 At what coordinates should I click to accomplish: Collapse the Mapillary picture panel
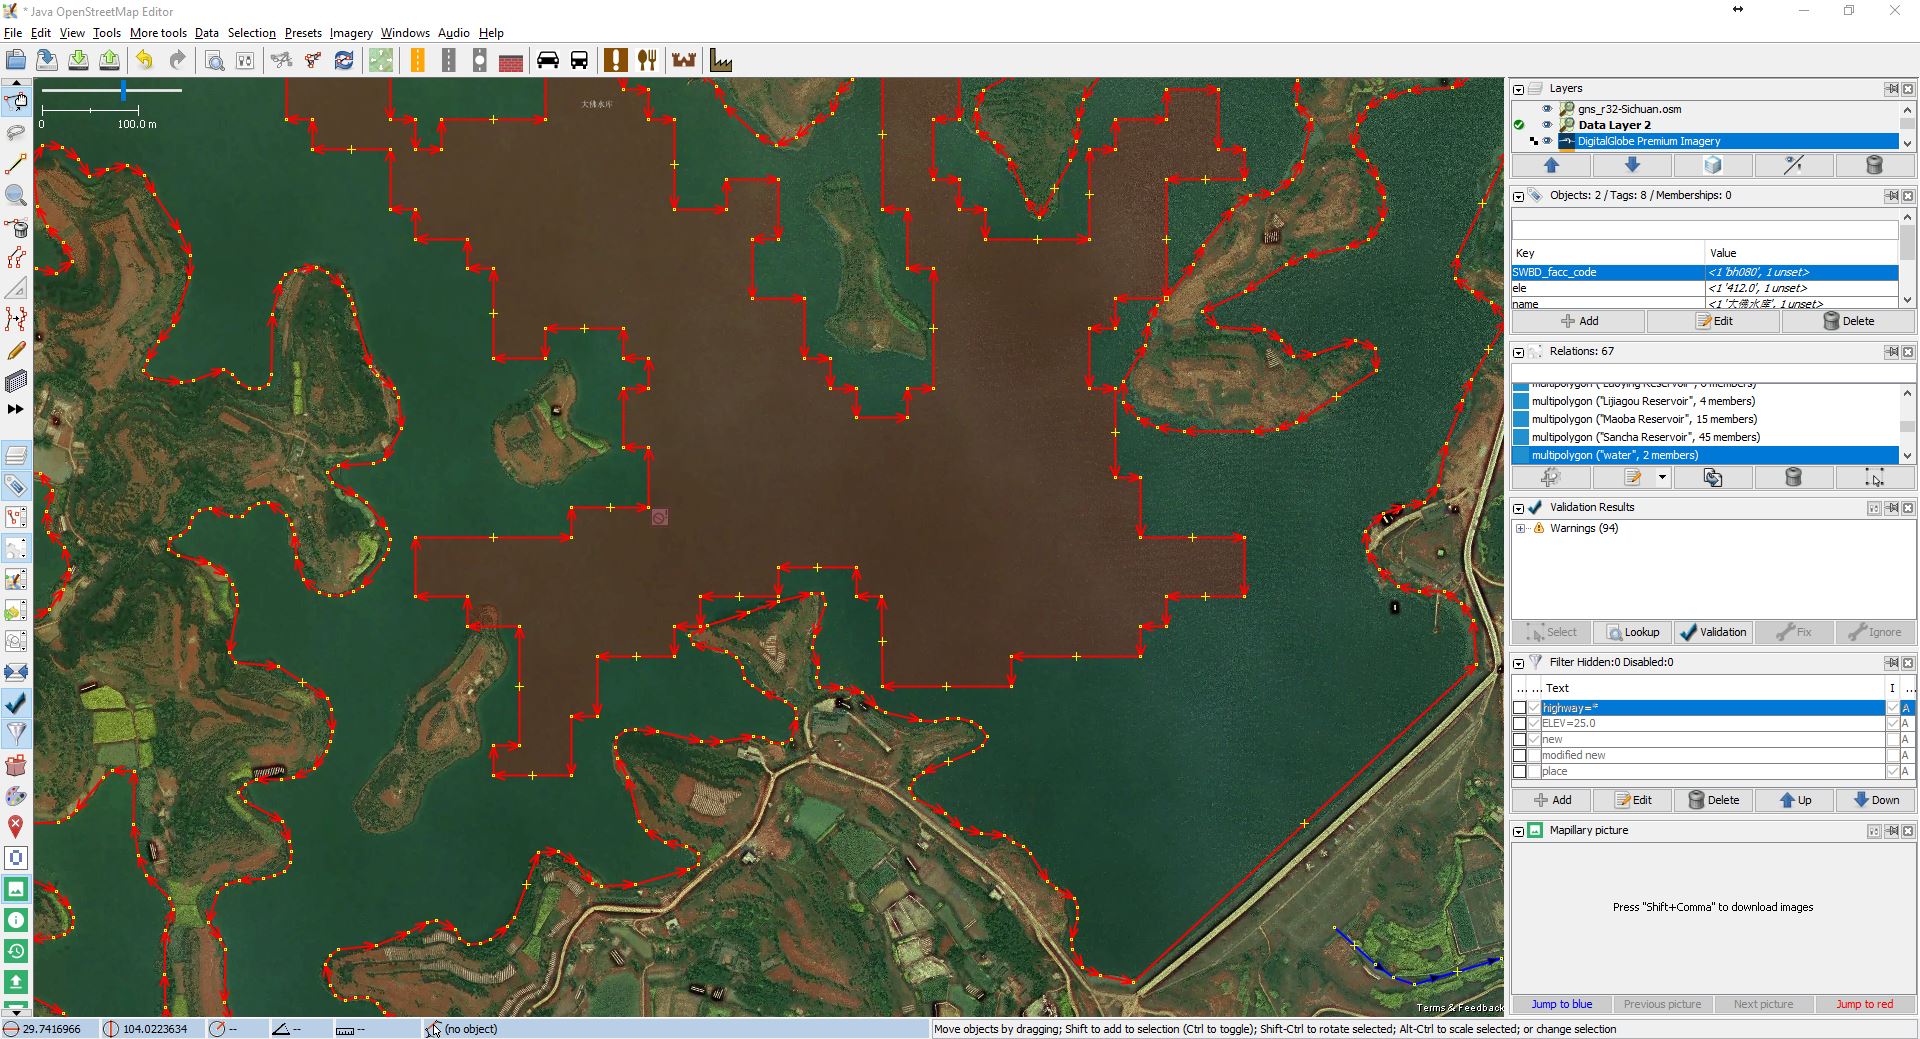click(1518, 831)
